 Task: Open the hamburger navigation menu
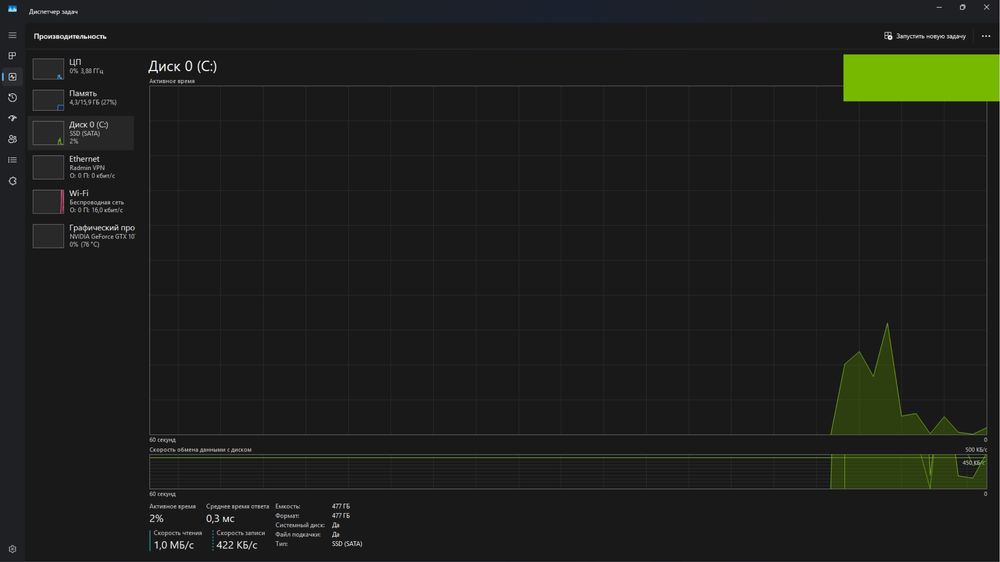12,35
